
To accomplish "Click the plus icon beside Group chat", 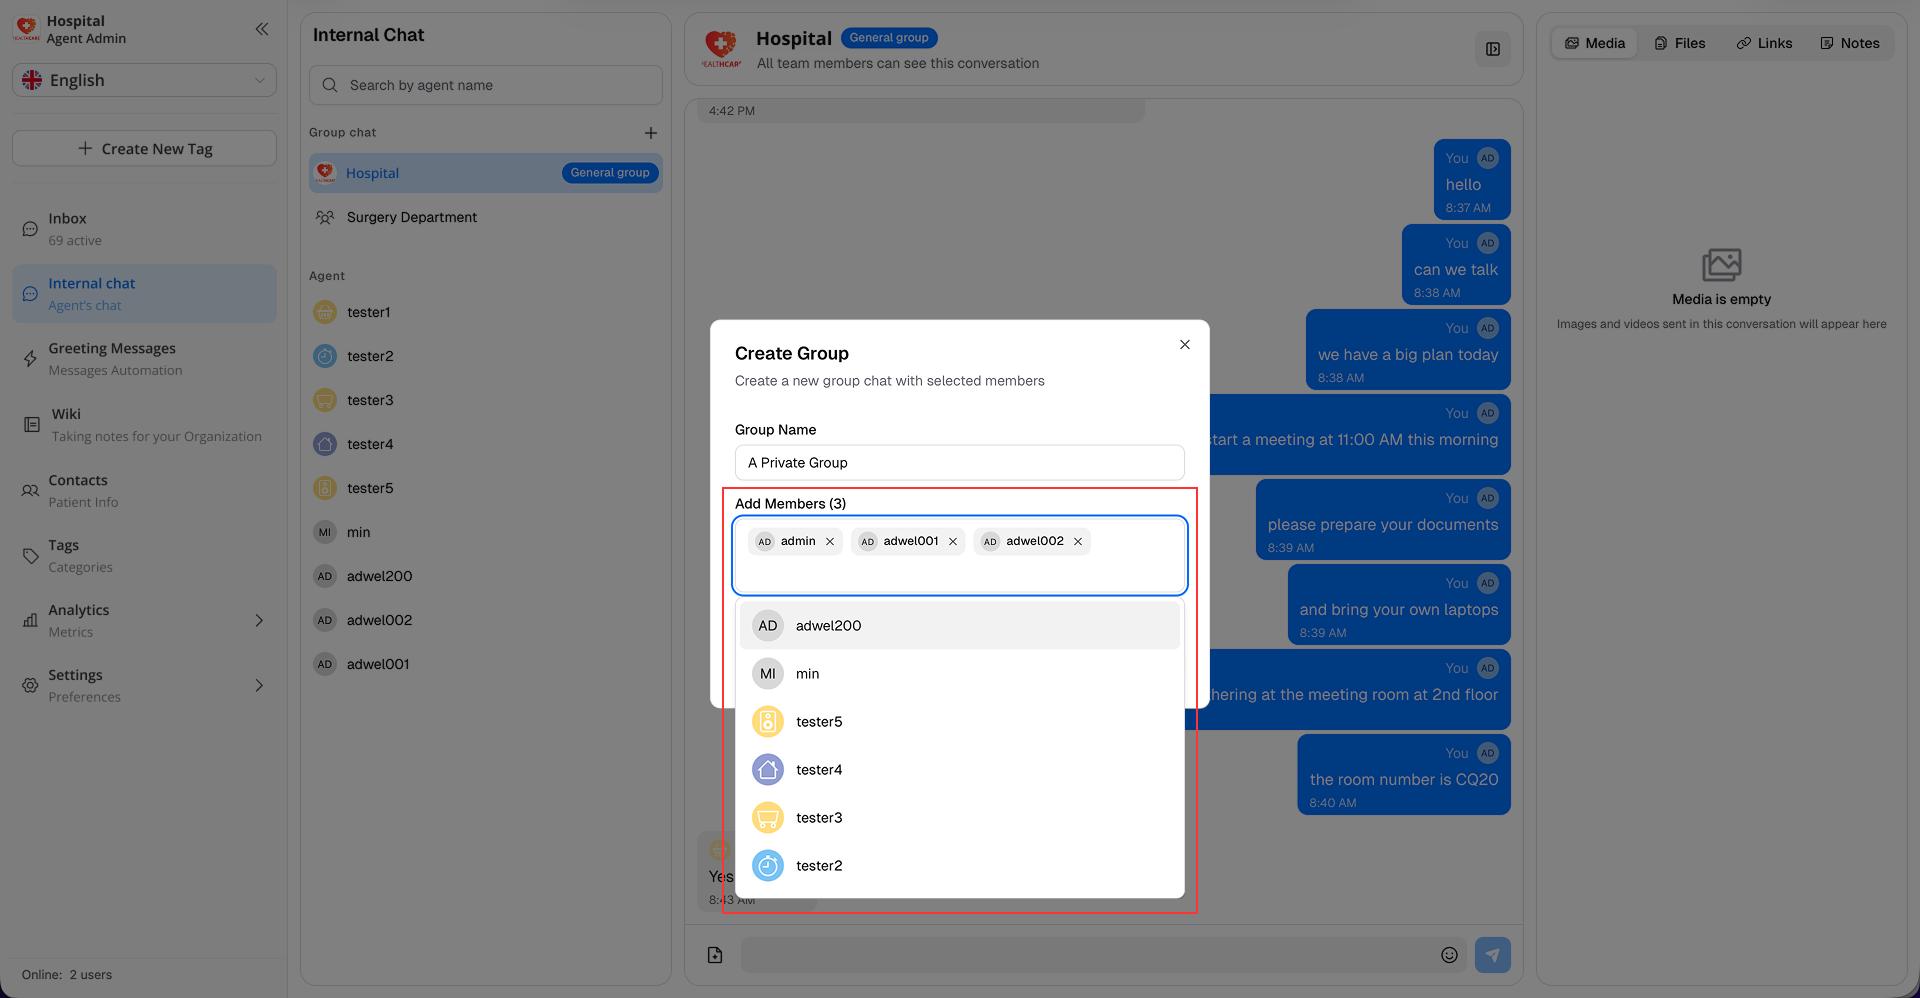I will click(650, 133).
